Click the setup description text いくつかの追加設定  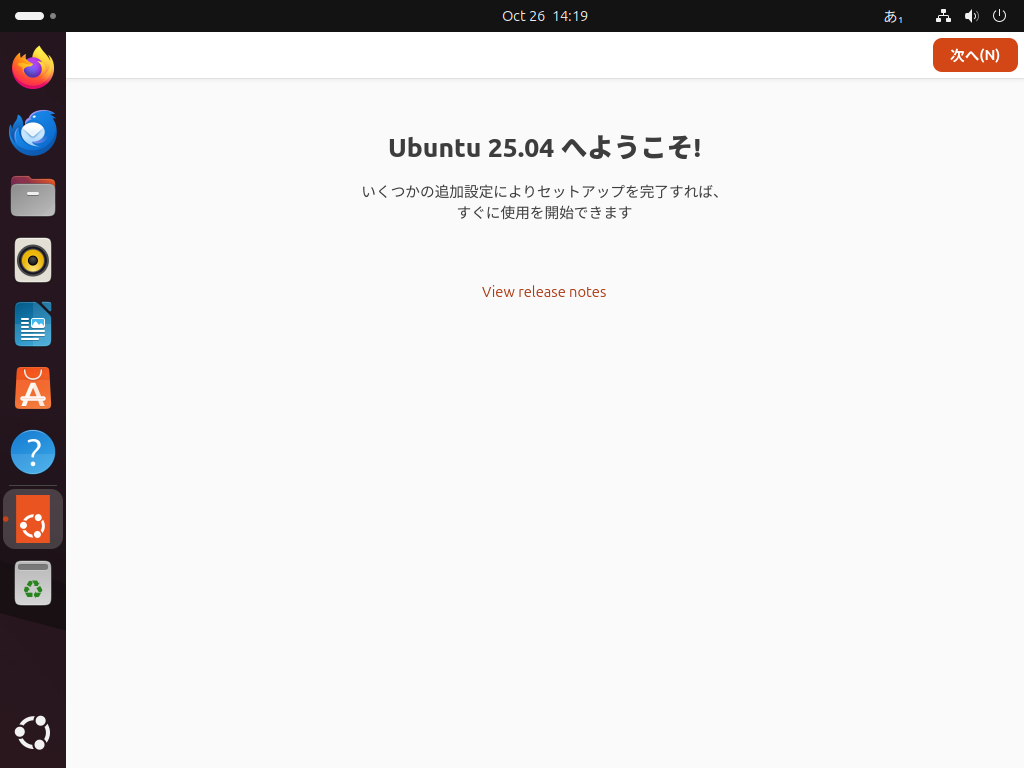click(543, 202)
